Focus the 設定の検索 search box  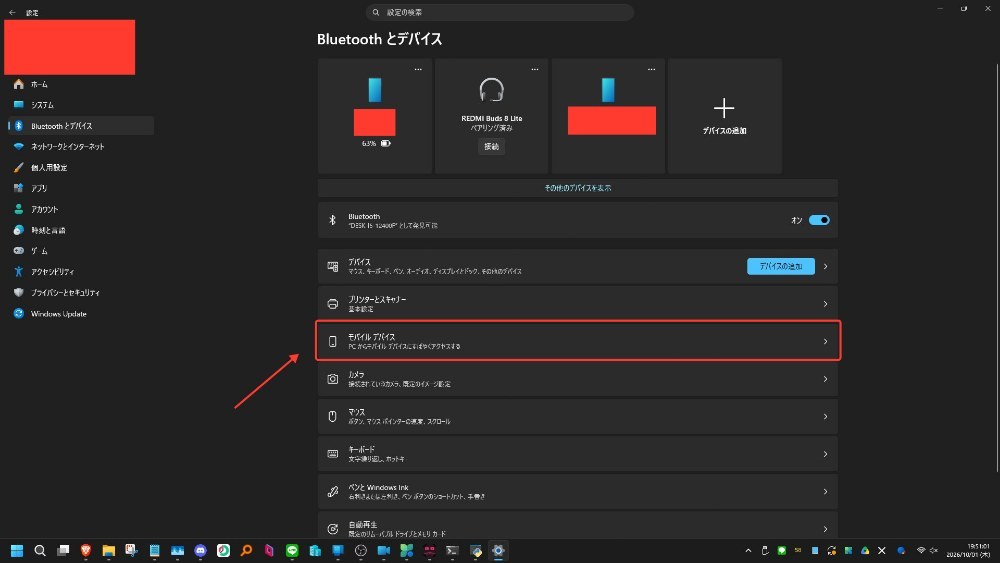point(499,12)
